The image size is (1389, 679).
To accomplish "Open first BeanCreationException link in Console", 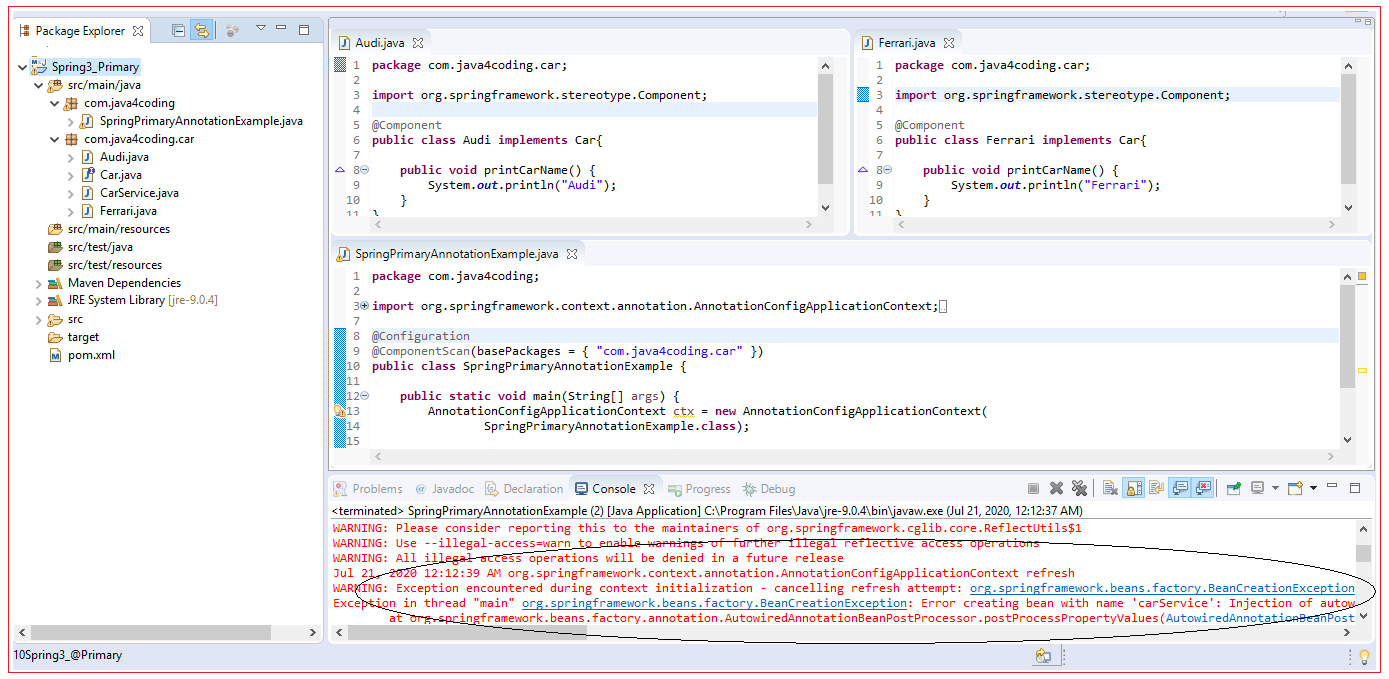I will click(1162, 588).
